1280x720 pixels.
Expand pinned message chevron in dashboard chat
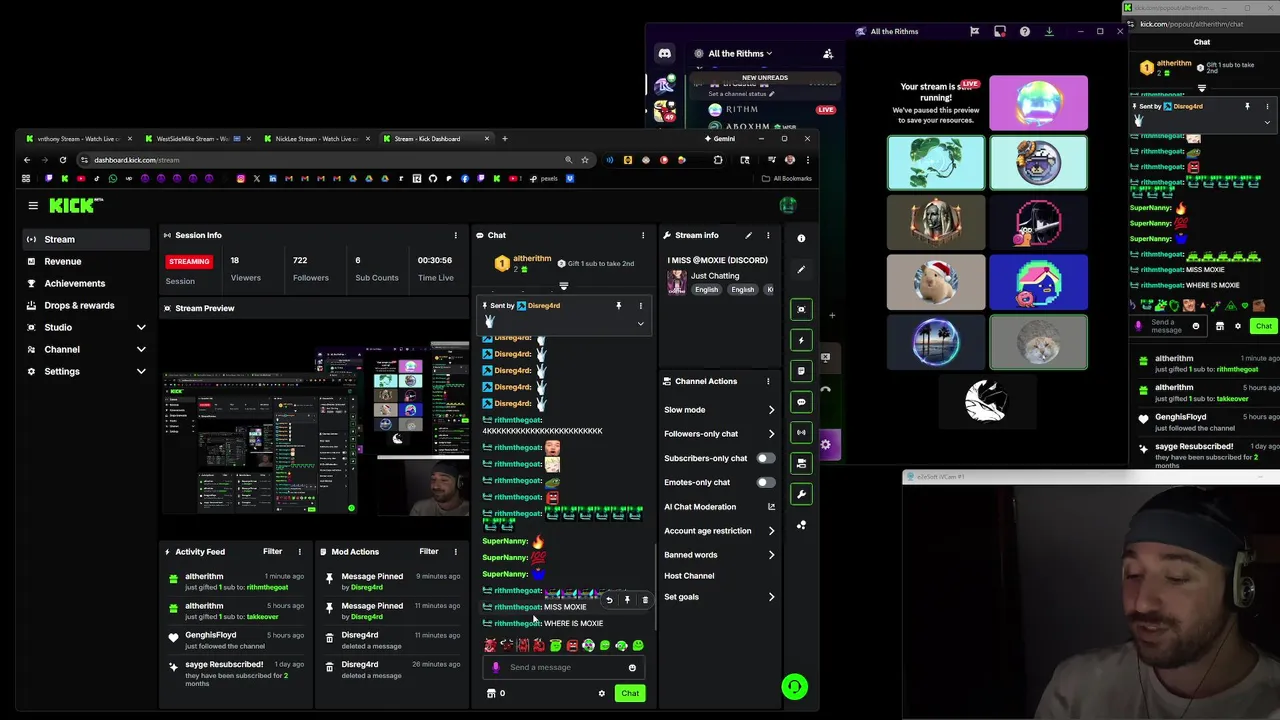click(x=641, y=323)
